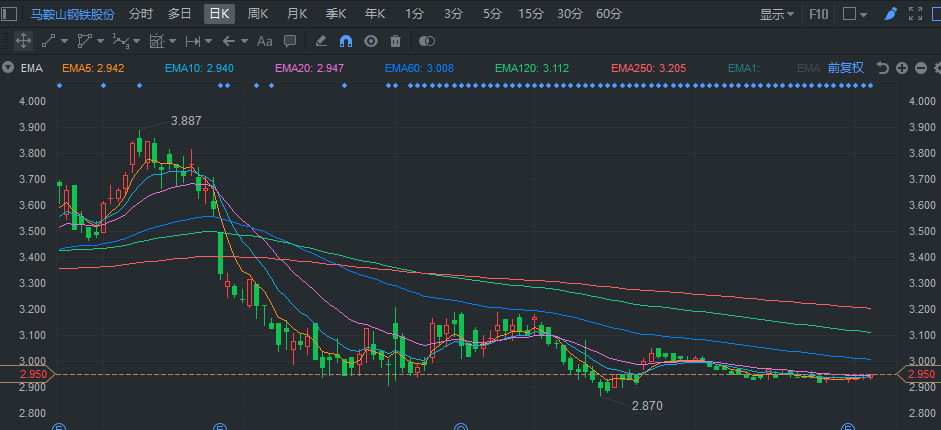Select the 60分 period tab
The width and height of the screenshot is (941, 430).
[x=609, y=14]
